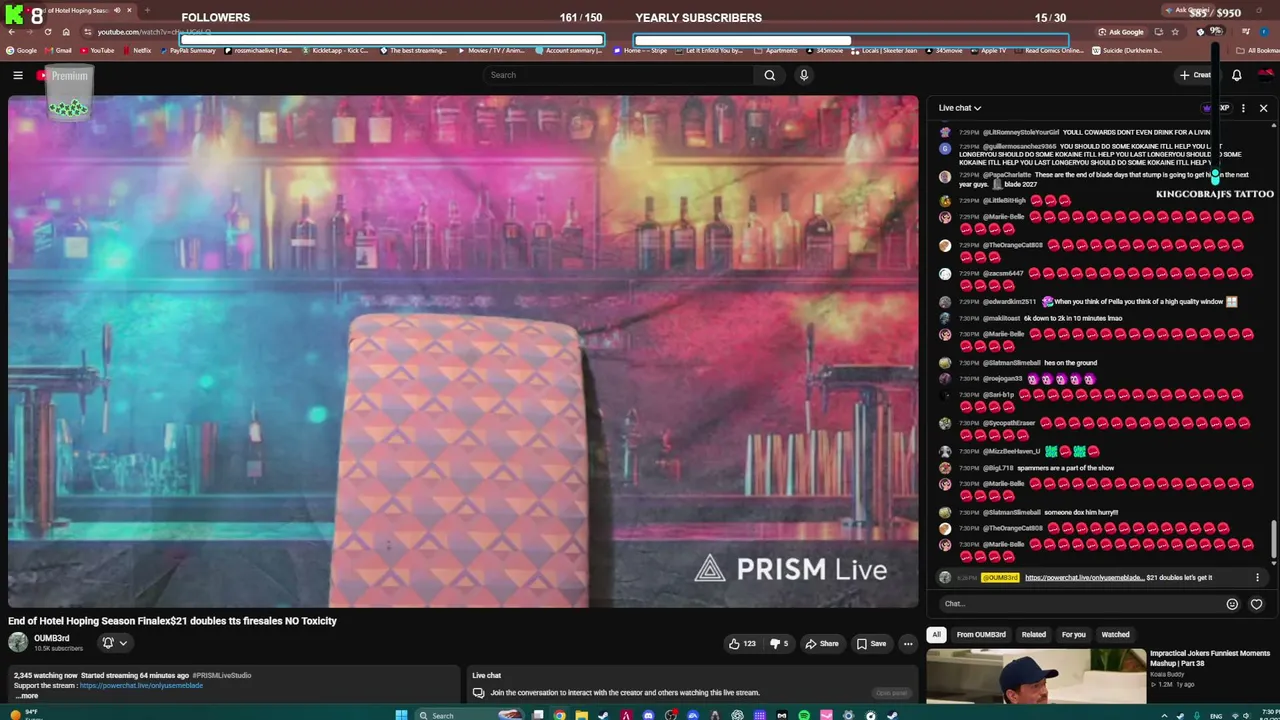Click the mute-tab speaker icon on tab
The width and height of the screenshot is (1280, 720).
tap(117, 10)
